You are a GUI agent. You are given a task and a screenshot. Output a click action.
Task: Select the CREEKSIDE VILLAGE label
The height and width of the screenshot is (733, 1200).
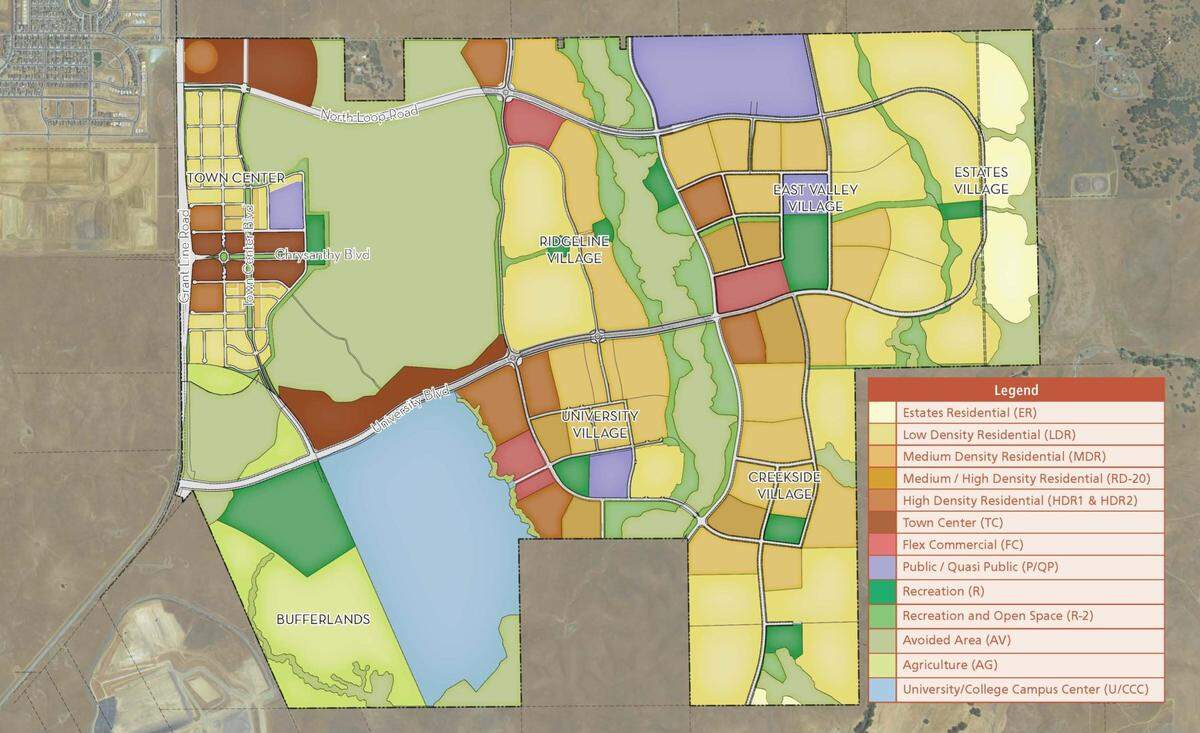click(x=780, y=485)
